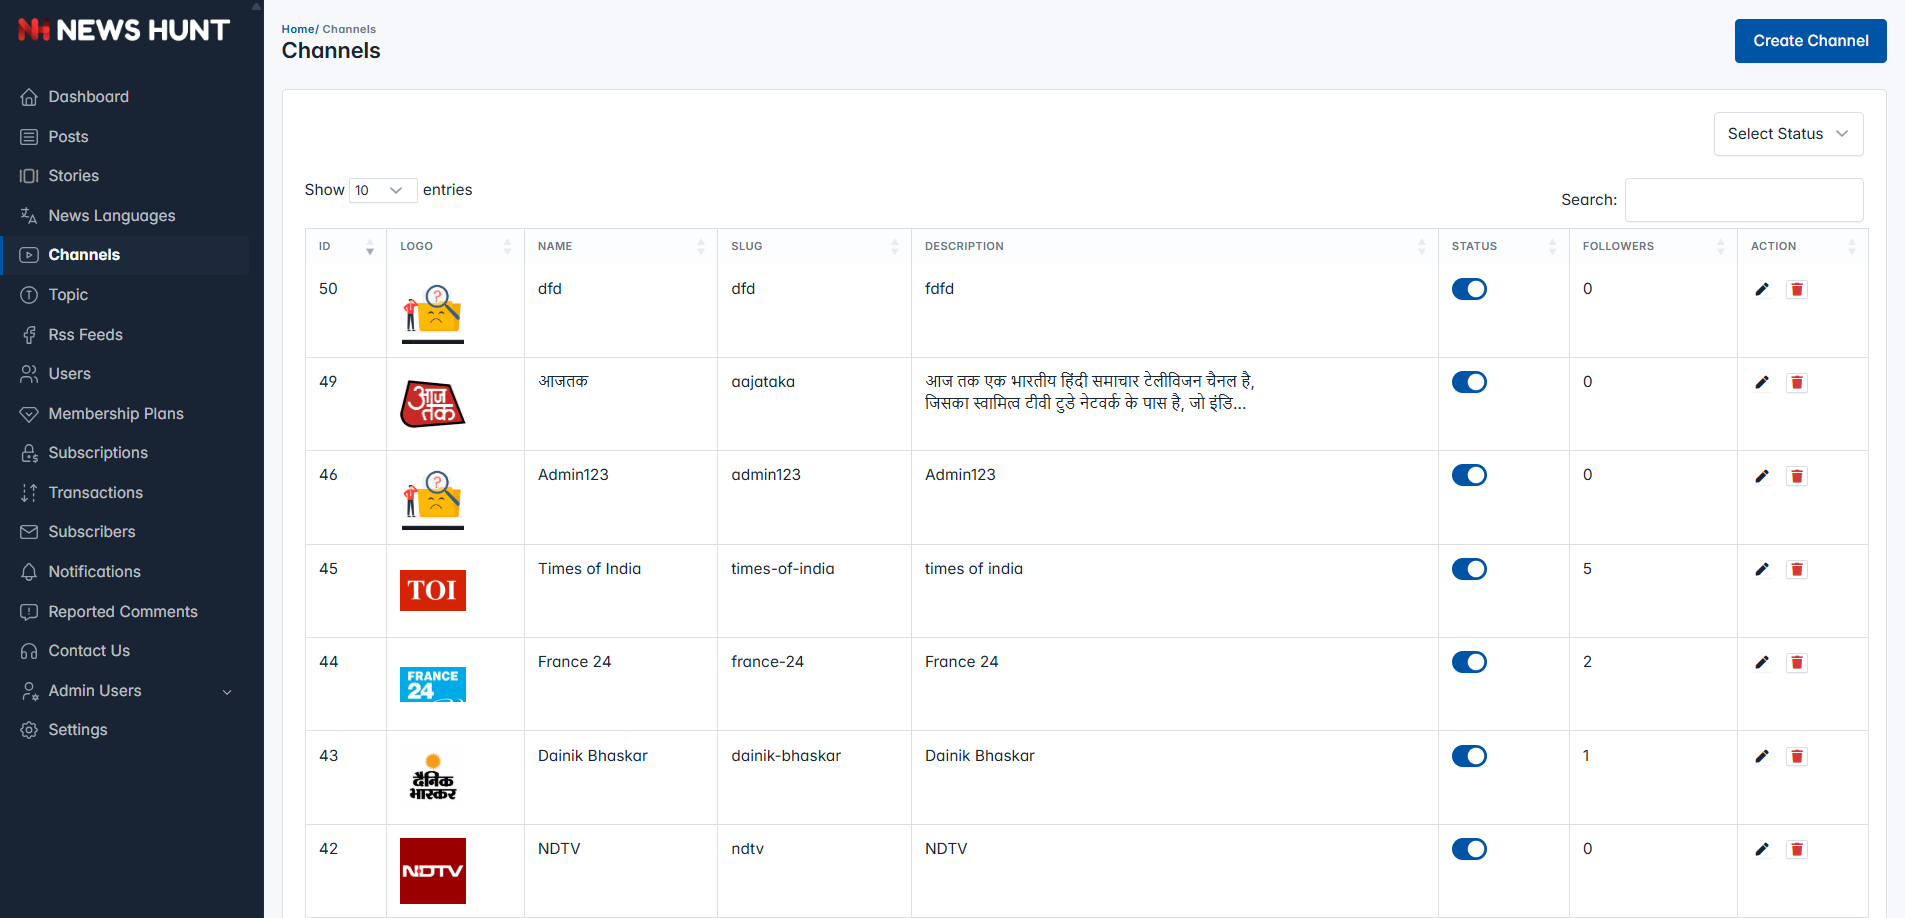Click the NDTV logo thumbnail
This screenshot has width=1905, height=918.
(x=433, y=871)
